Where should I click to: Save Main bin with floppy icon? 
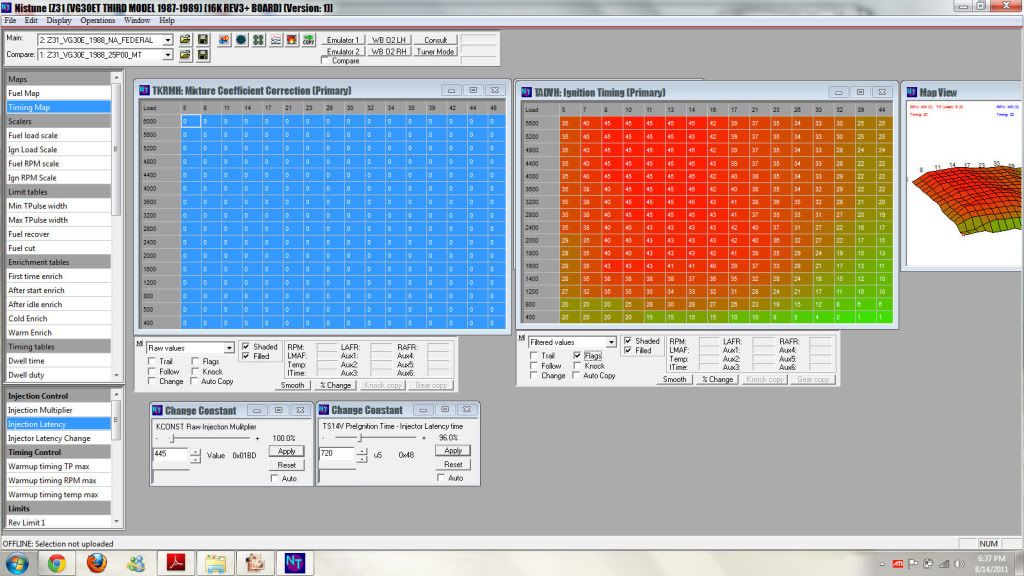point(203,40)
